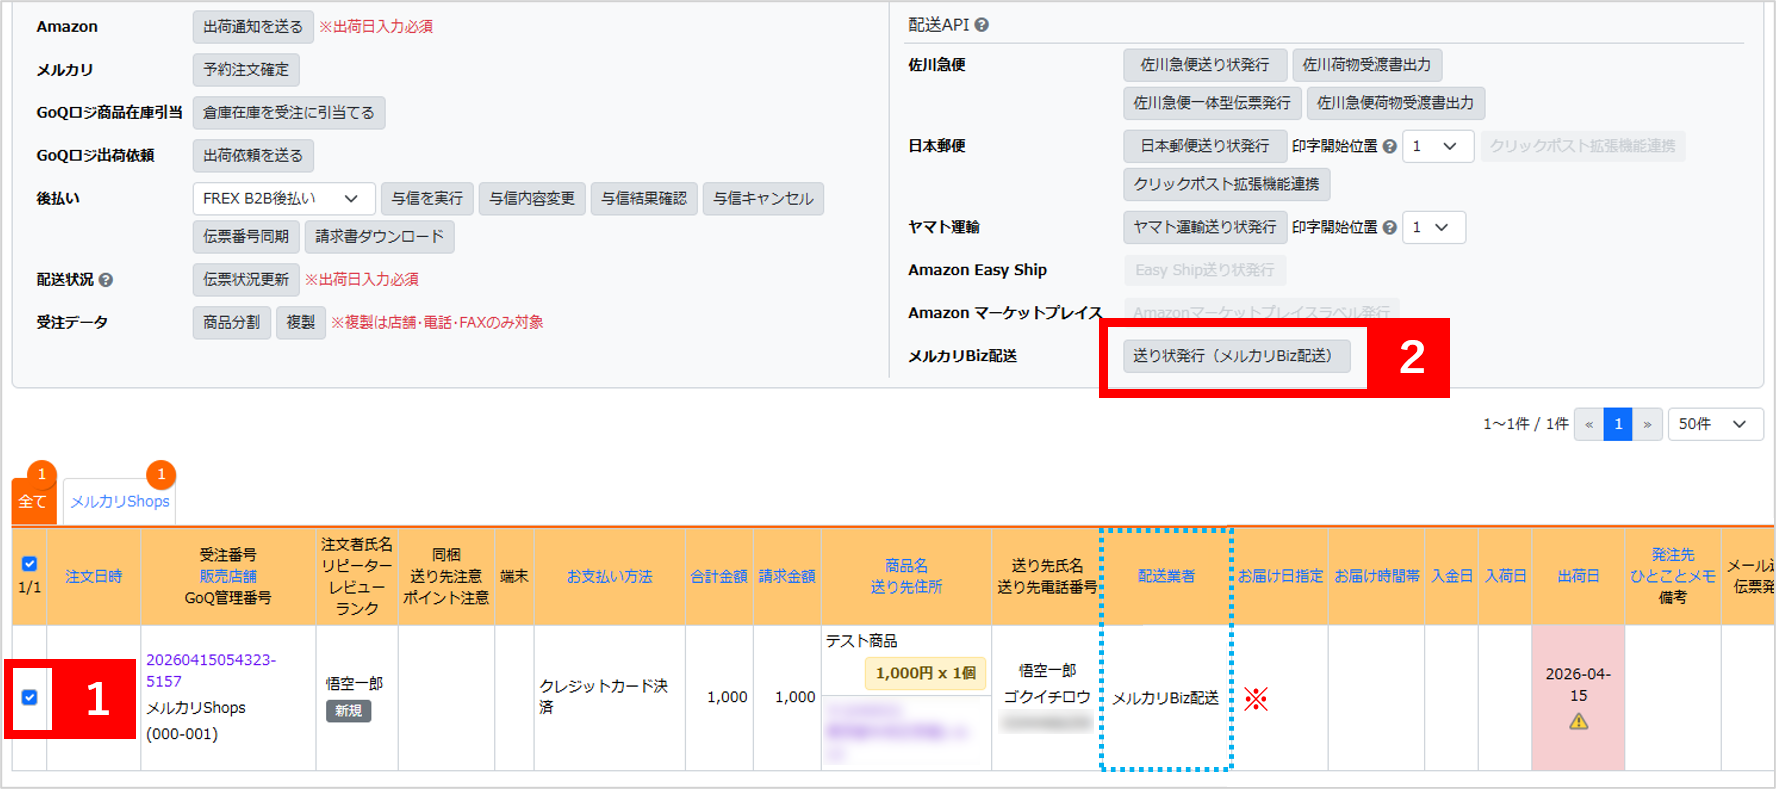
Task: Uncheck the order row checkbox
Action: point(30,697)
